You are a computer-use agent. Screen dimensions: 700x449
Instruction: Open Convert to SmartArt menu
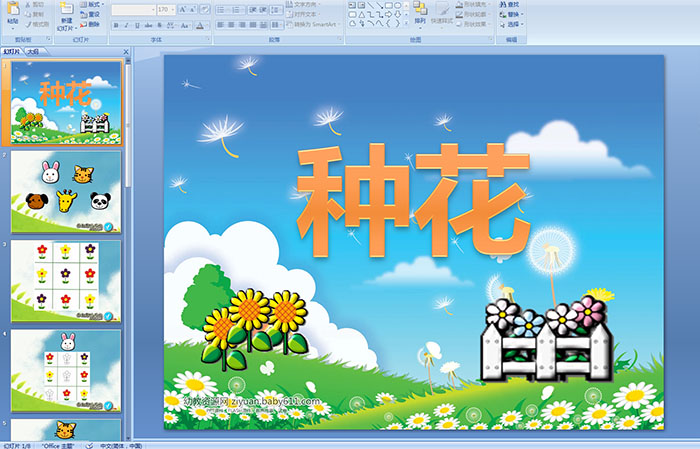314,24
